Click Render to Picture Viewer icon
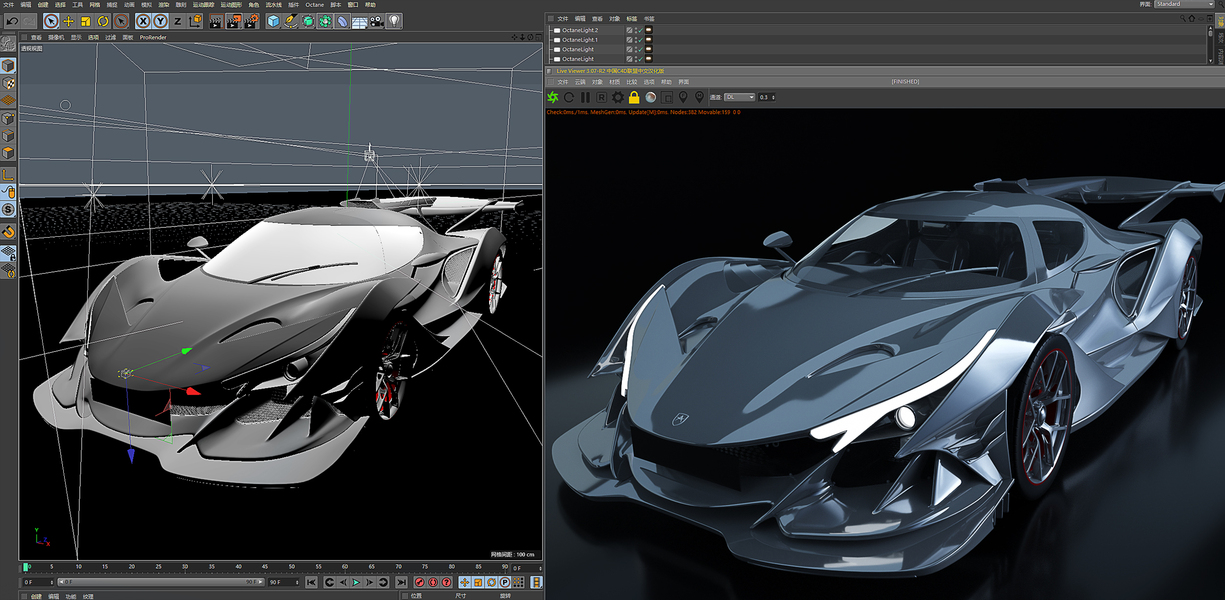Viewport: 1225px width, 600px height. (x=234, y=21)
